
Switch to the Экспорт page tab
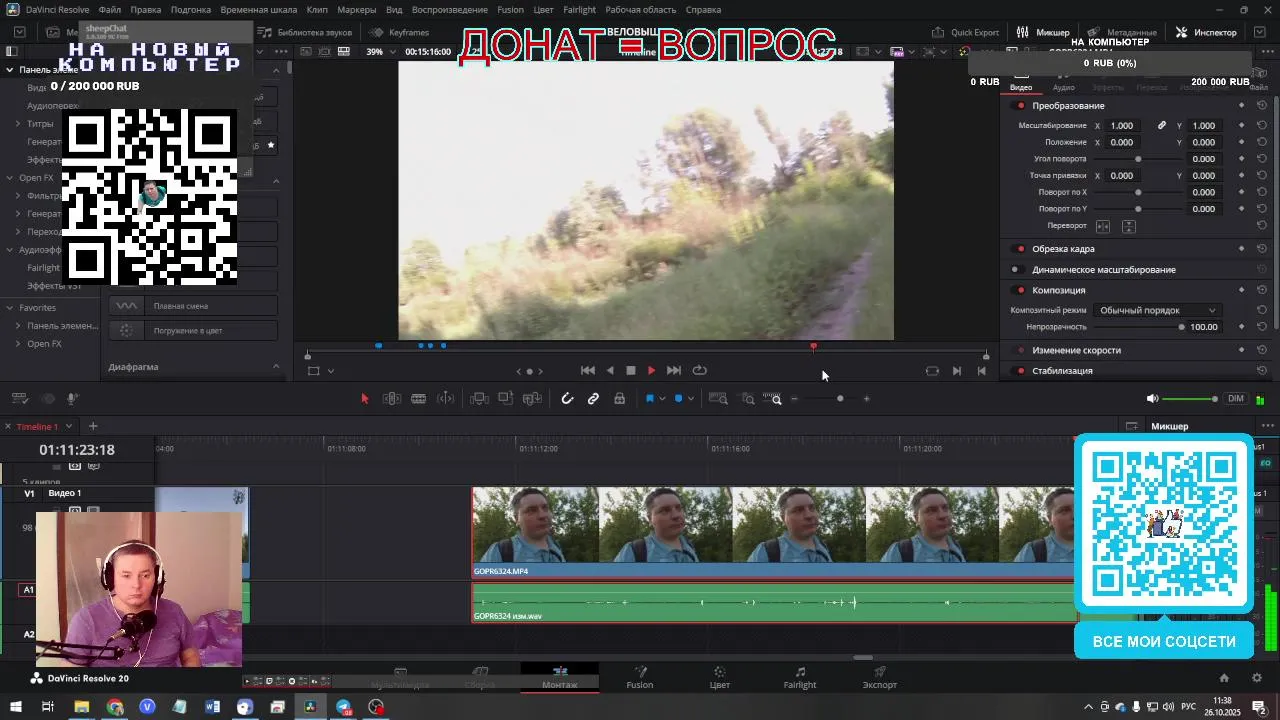880,678
